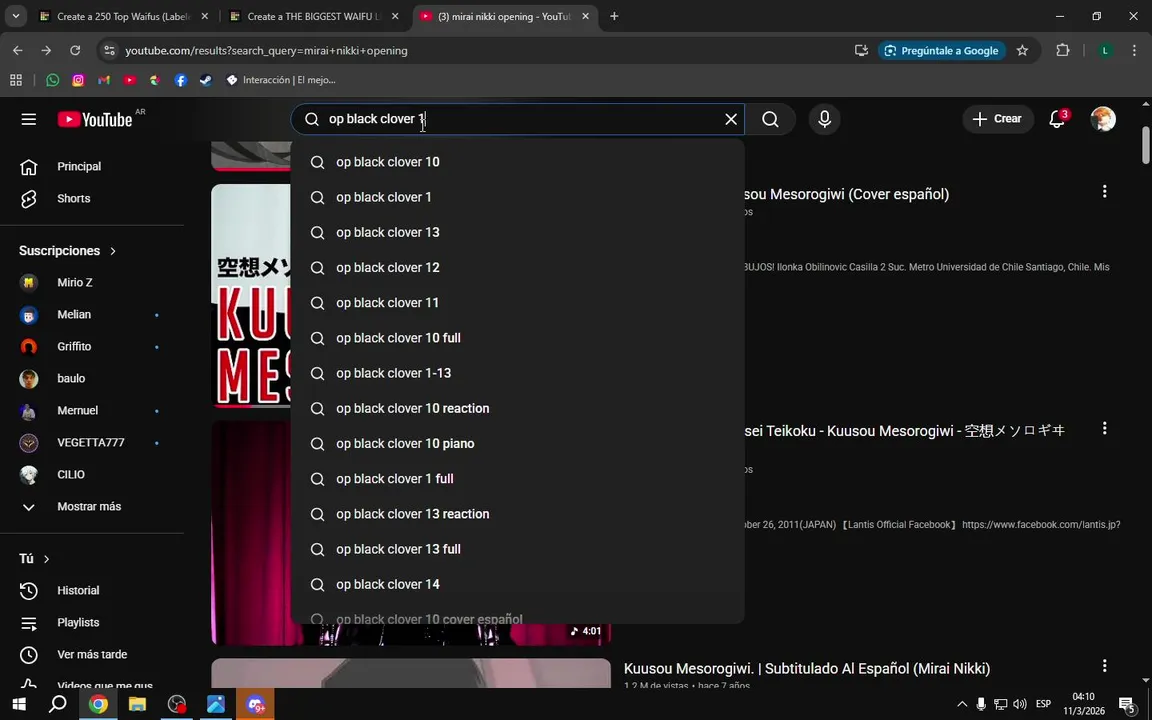Open the notifications bell
Image resolution: width=1152 pixels, height=720 pixels.
pyautogui.click(x=1057, y=119)
